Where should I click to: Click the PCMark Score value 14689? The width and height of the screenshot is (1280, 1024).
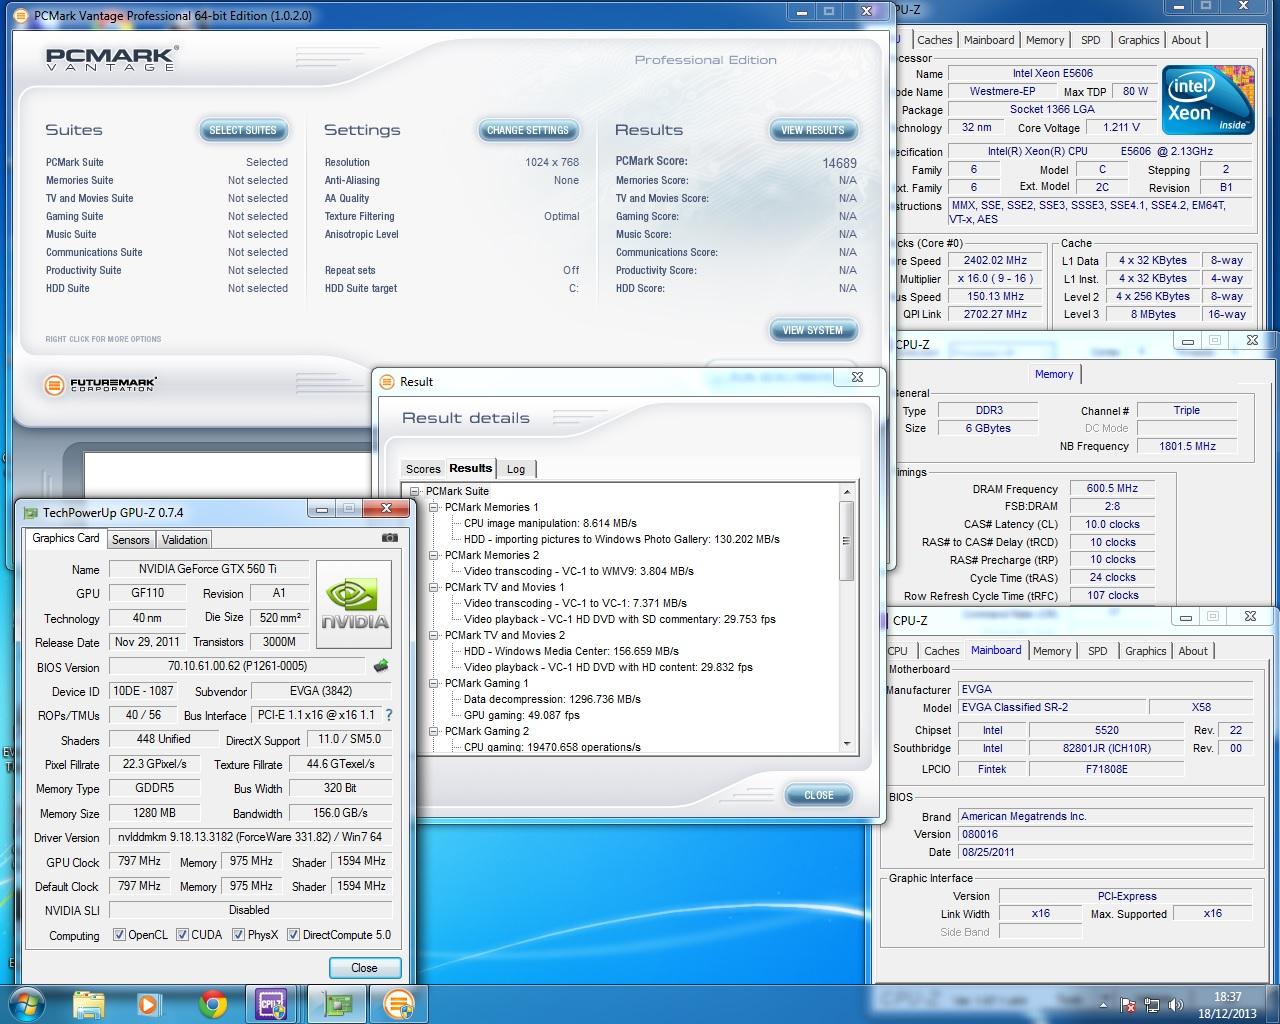click(x=839, y=162)
